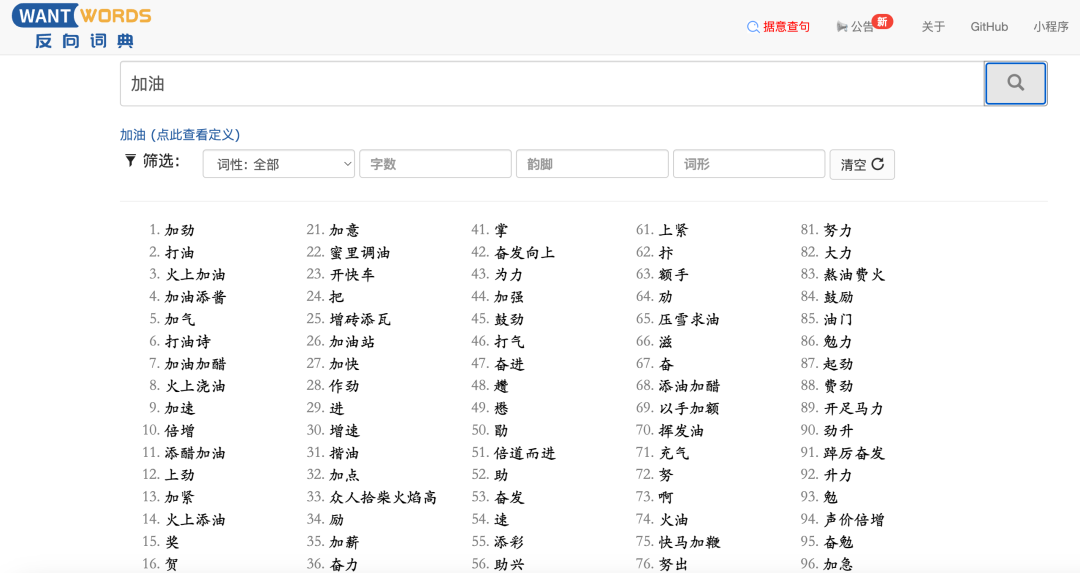Screen dimensions: 1080x573
Task: Focus the 词形 filter field
Action: (x=749, y=164)
